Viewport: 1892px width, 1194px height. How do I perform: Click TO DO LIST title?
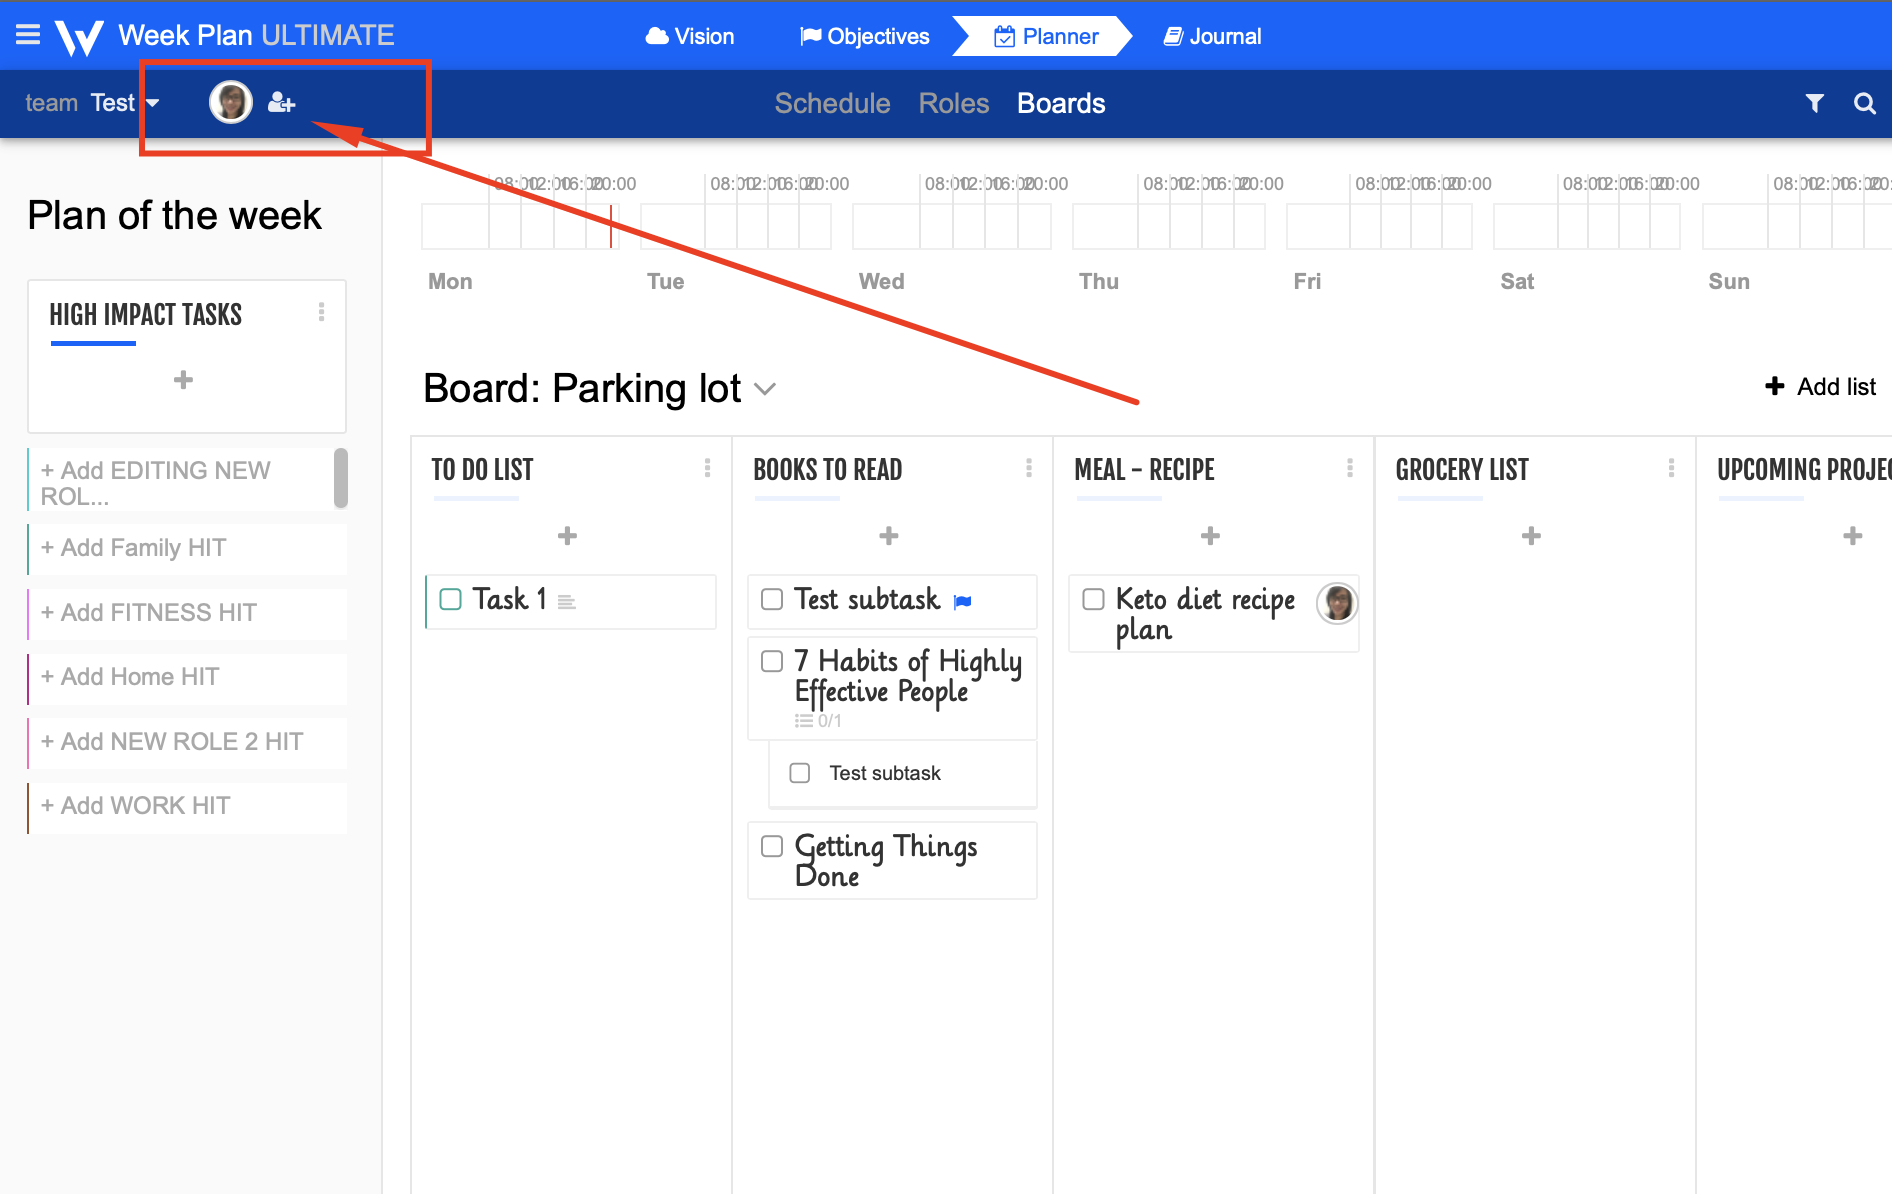point(482,470)
